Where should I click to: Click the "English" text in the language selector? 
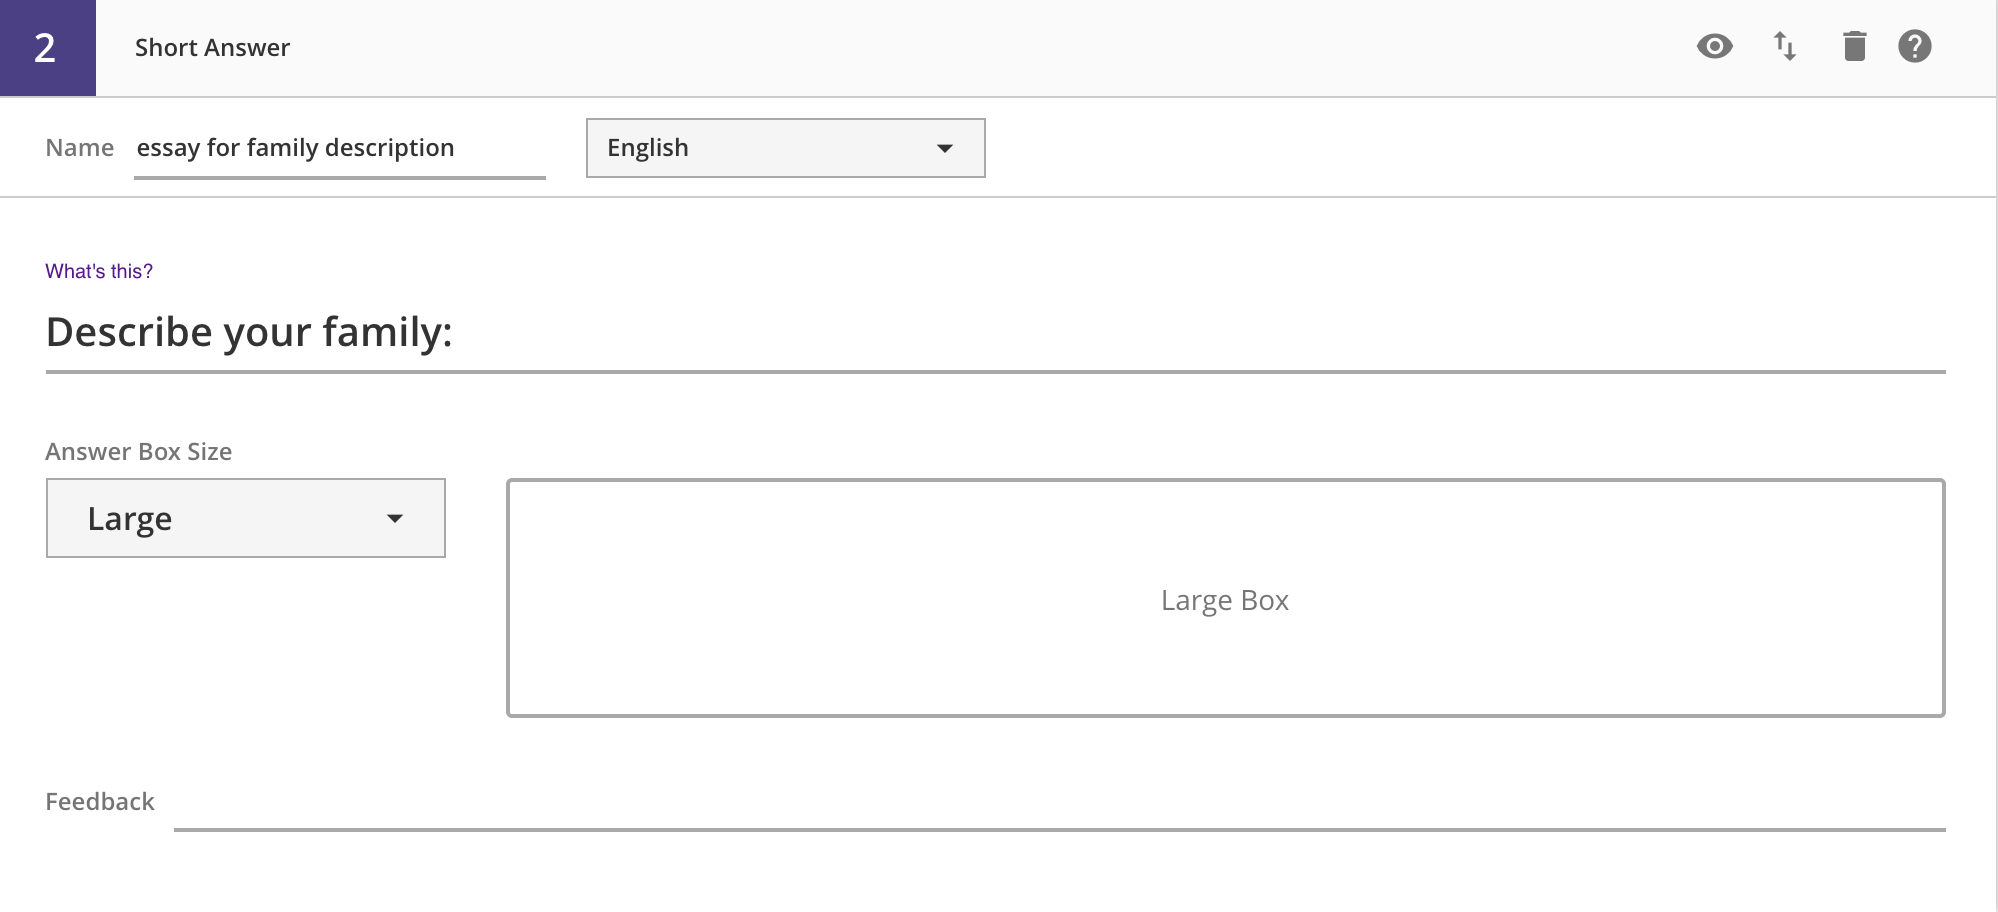coord(648,148)
